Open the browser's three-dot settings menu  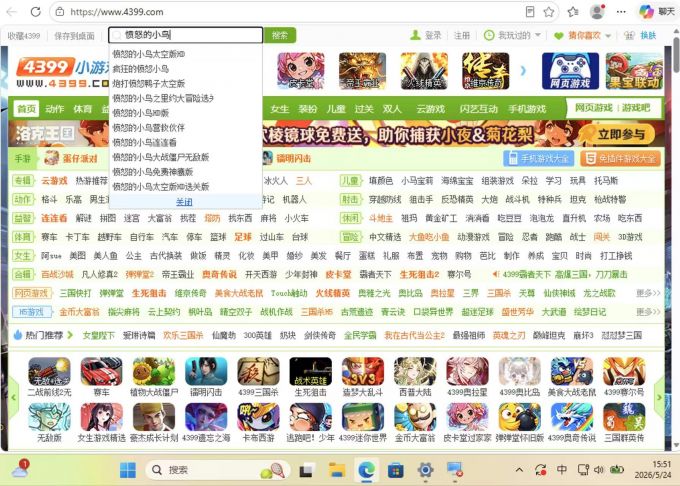(621, 12)
